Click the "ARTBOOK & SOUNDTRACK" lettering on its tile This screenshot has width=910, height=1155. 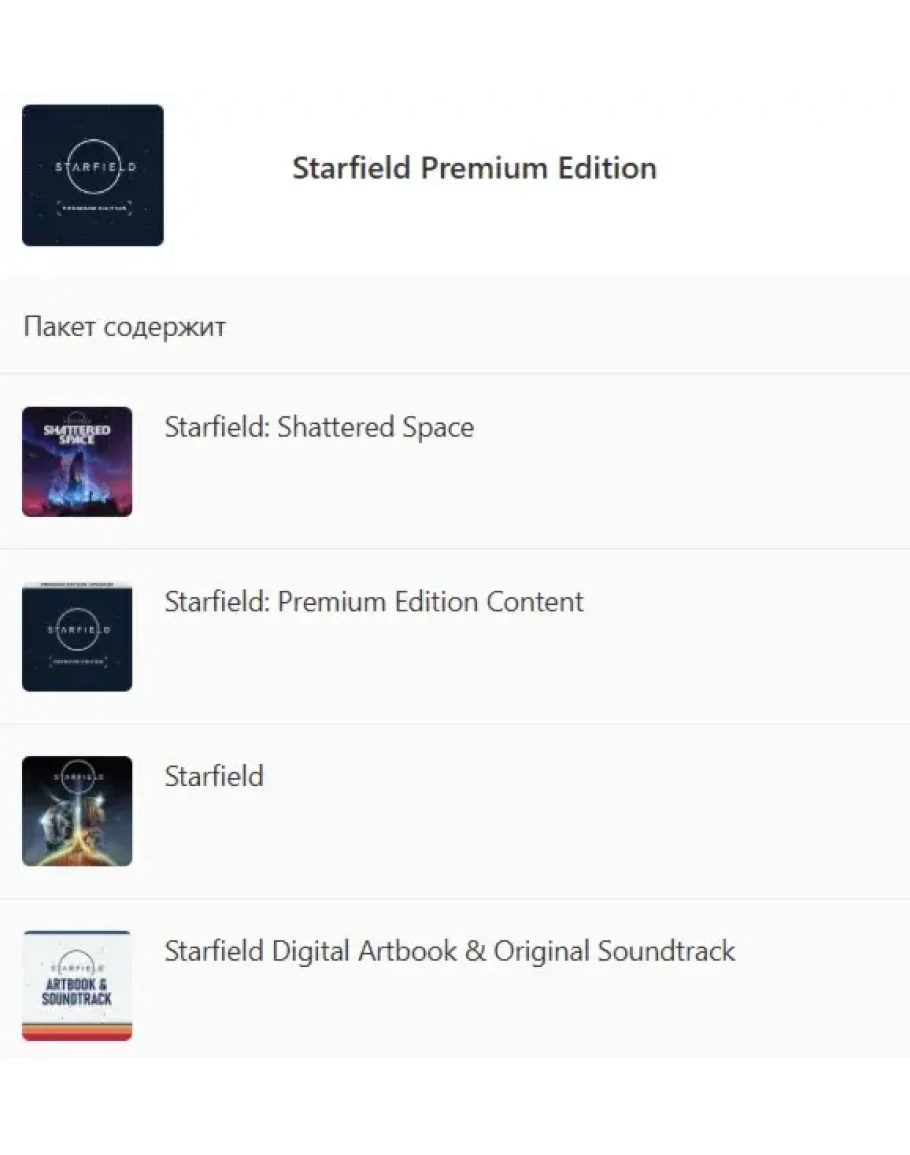(77, 992)
